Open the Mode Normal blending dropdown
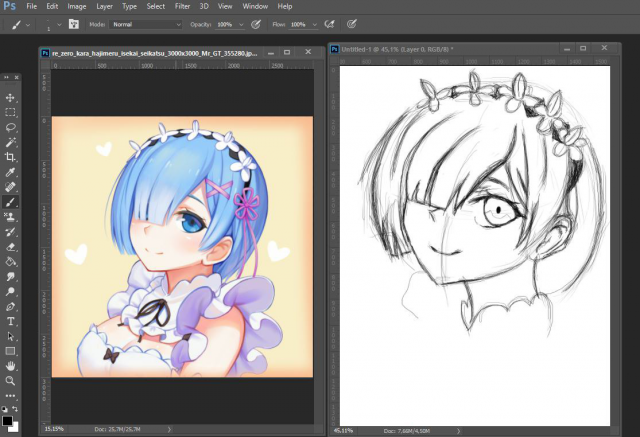Screen dimensions: 640x437 pyautogui.click(x=146, y=24)
